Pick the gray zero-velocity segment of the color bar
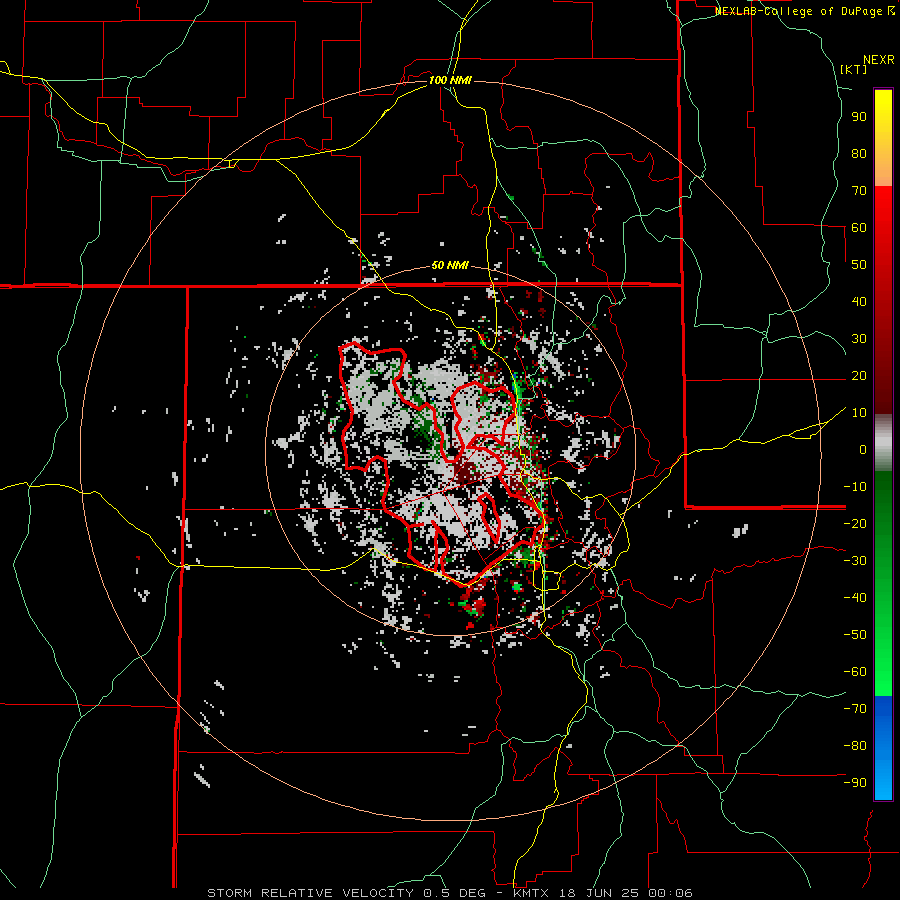Image resolution: width=900 pixels, height=900 pixels. point(883,443)
